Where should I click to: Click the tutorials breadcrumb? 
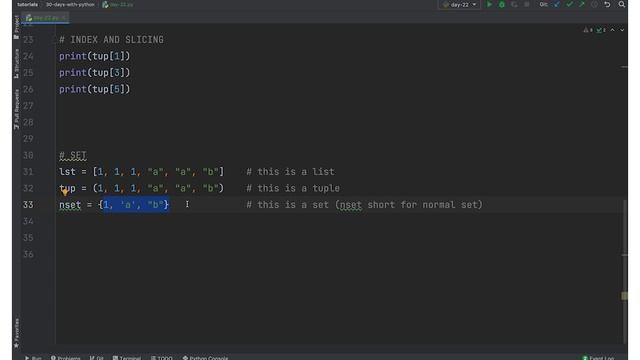point(27,4)
